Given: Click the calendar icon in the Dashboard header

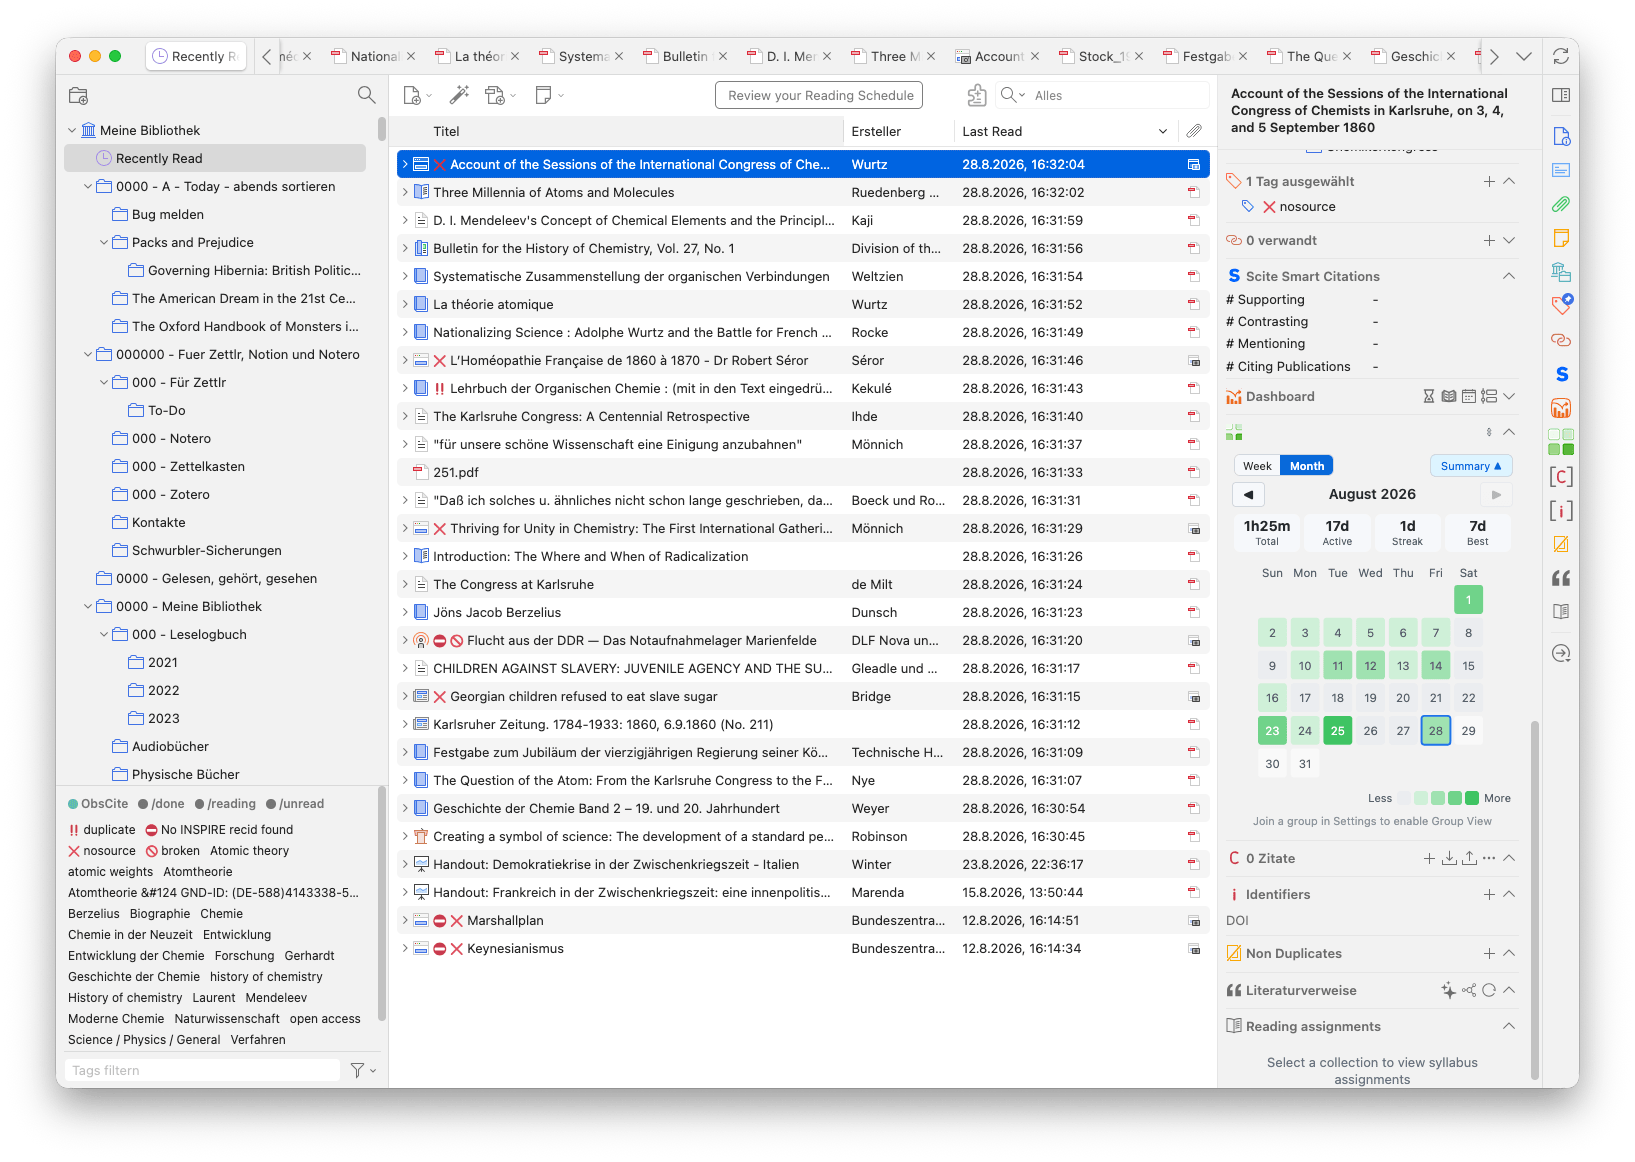Looking at the screenshot, I should pyautogui.click(x=1469, y=396).
